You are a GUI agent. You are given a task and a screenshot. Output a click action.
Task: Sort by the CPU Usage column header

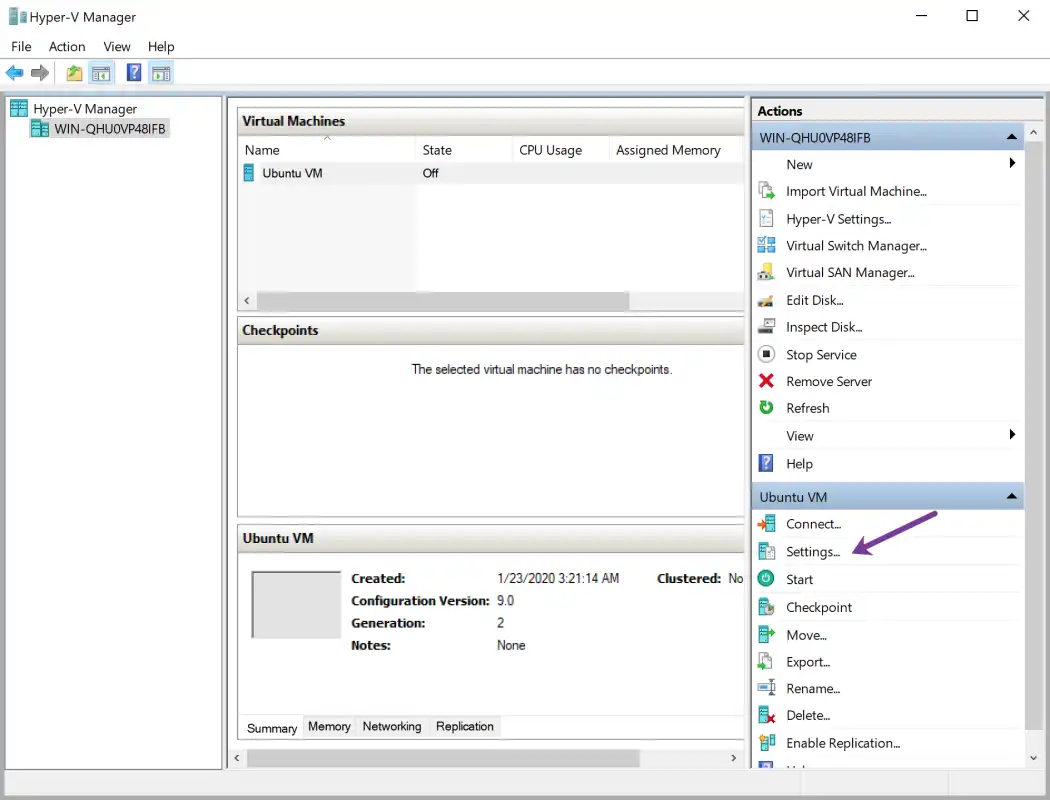tap(560, 150)
